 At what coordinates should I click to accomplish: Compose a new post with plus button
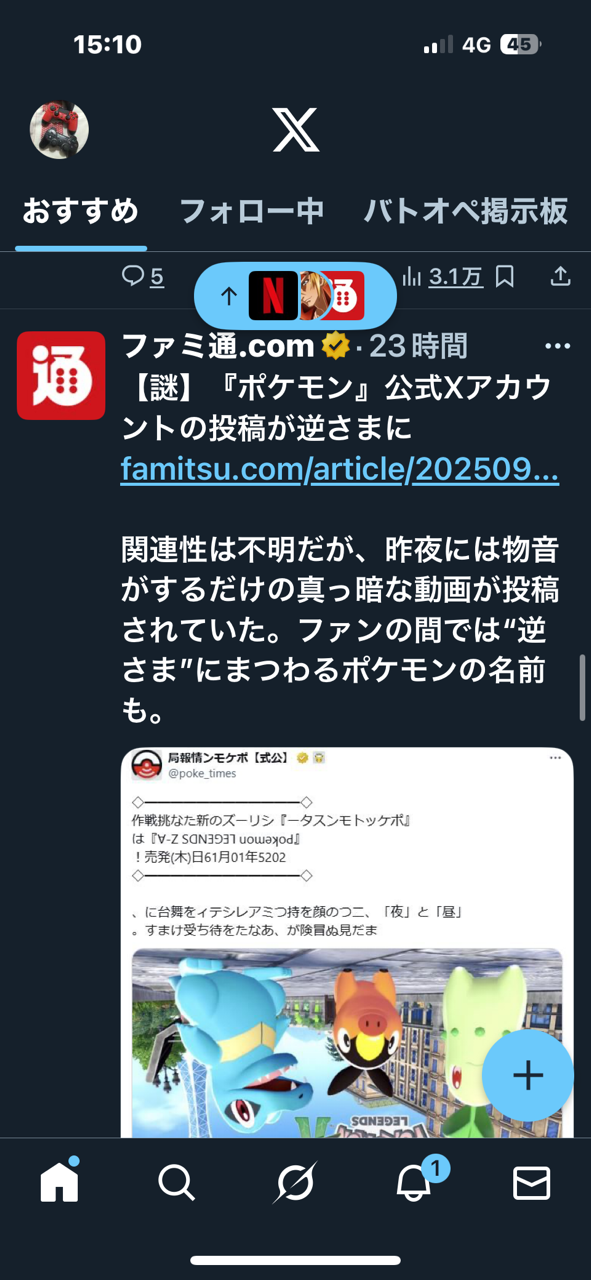click(x=528, y=1075)
